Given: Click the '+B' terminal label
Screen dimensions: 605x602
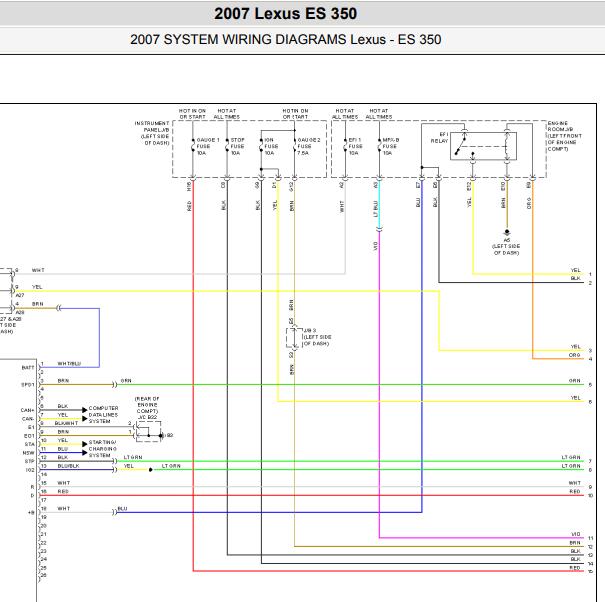Looking at the screenshot, I should 31,512.
